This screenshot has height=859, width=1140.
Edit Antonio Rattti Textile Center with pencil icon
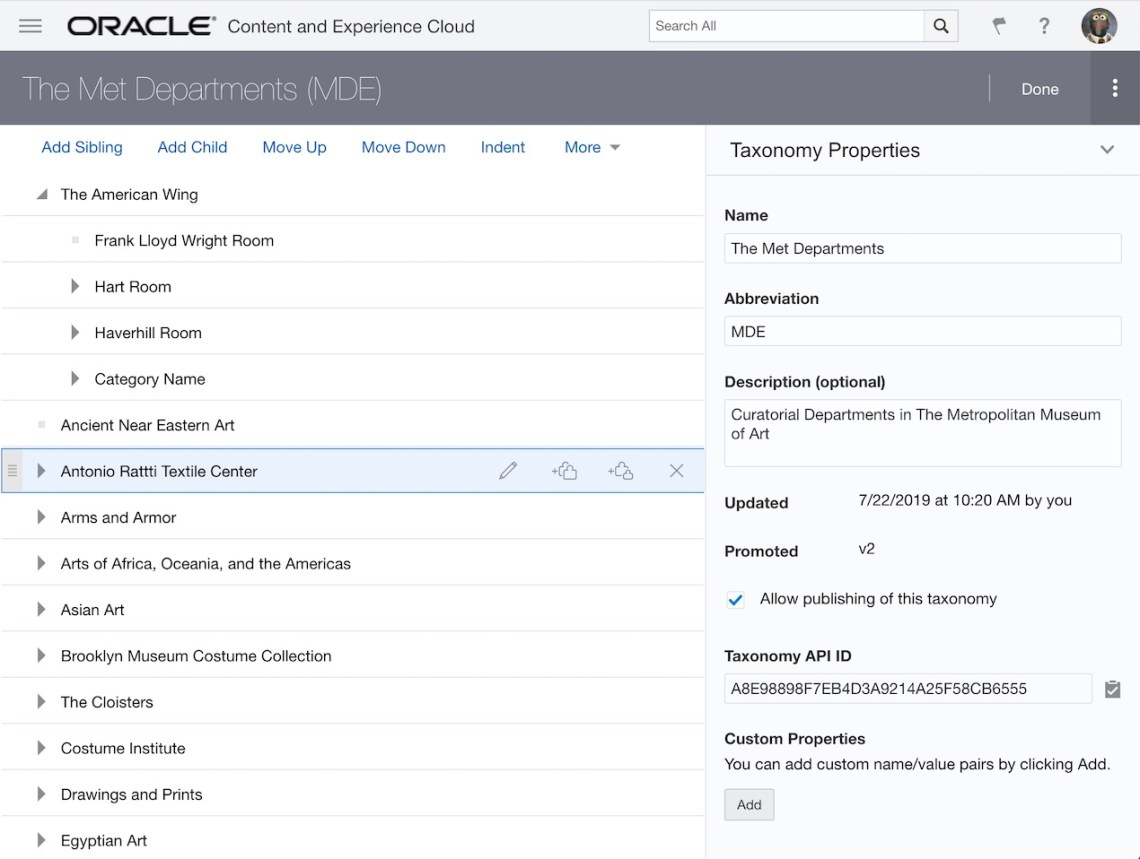click(508, 471)
